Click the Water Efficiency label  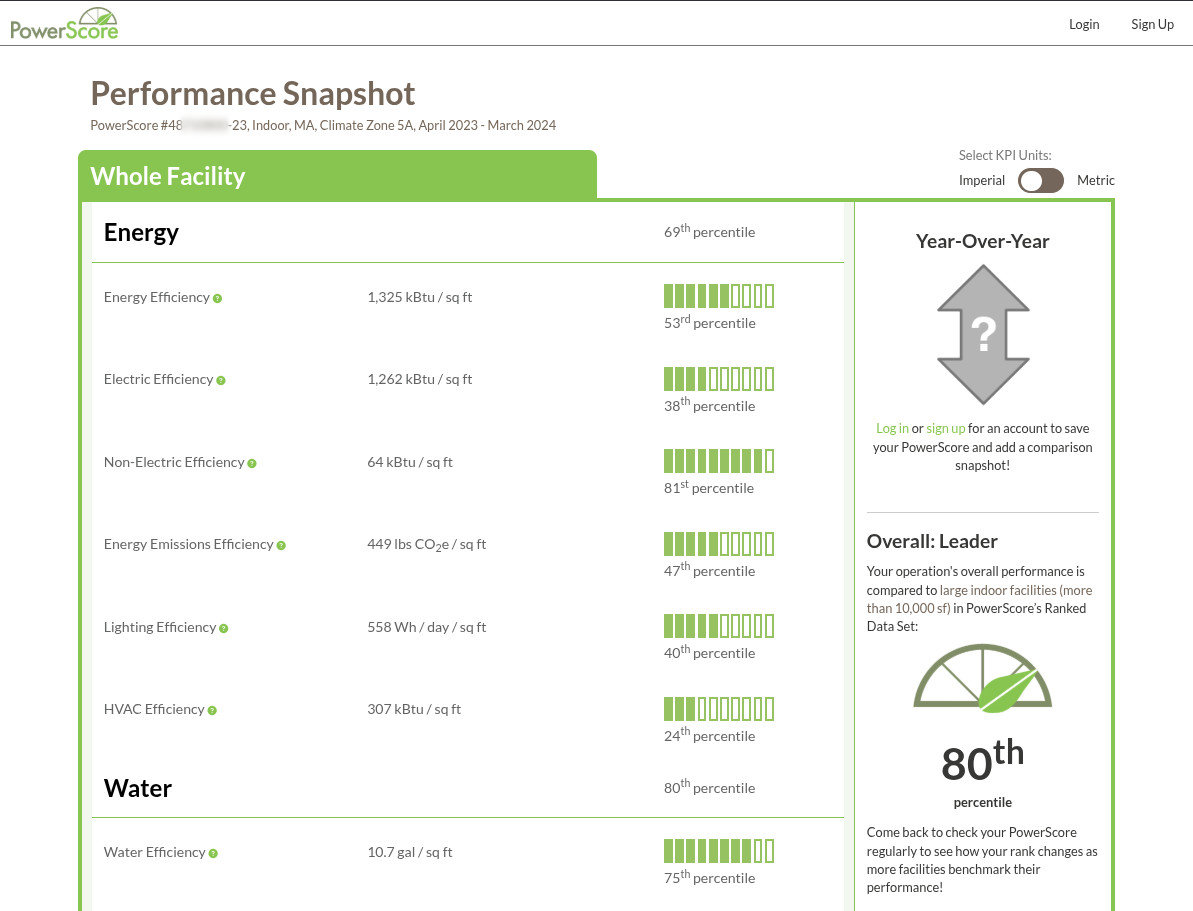click(154, 852)
